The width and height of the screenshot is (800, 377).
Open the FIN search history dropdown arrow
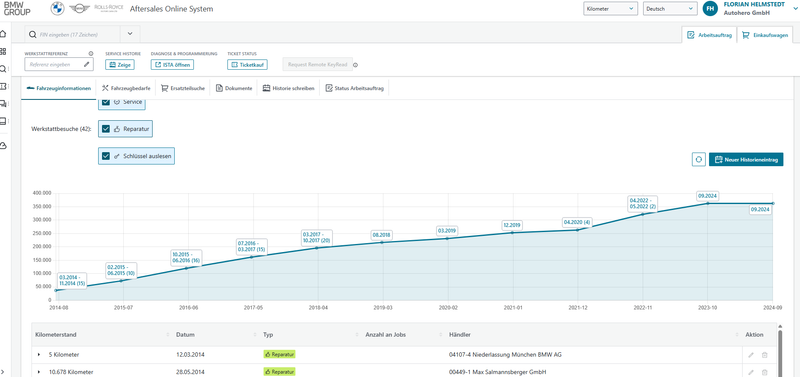[x=130, y=34]
